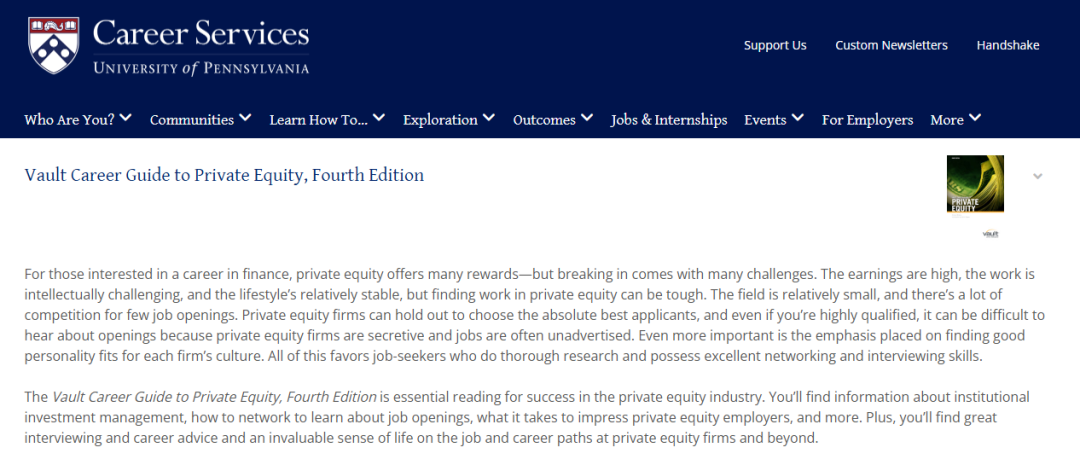
Task: Go to Jobs & Internships
Action: tap(669, 120)
